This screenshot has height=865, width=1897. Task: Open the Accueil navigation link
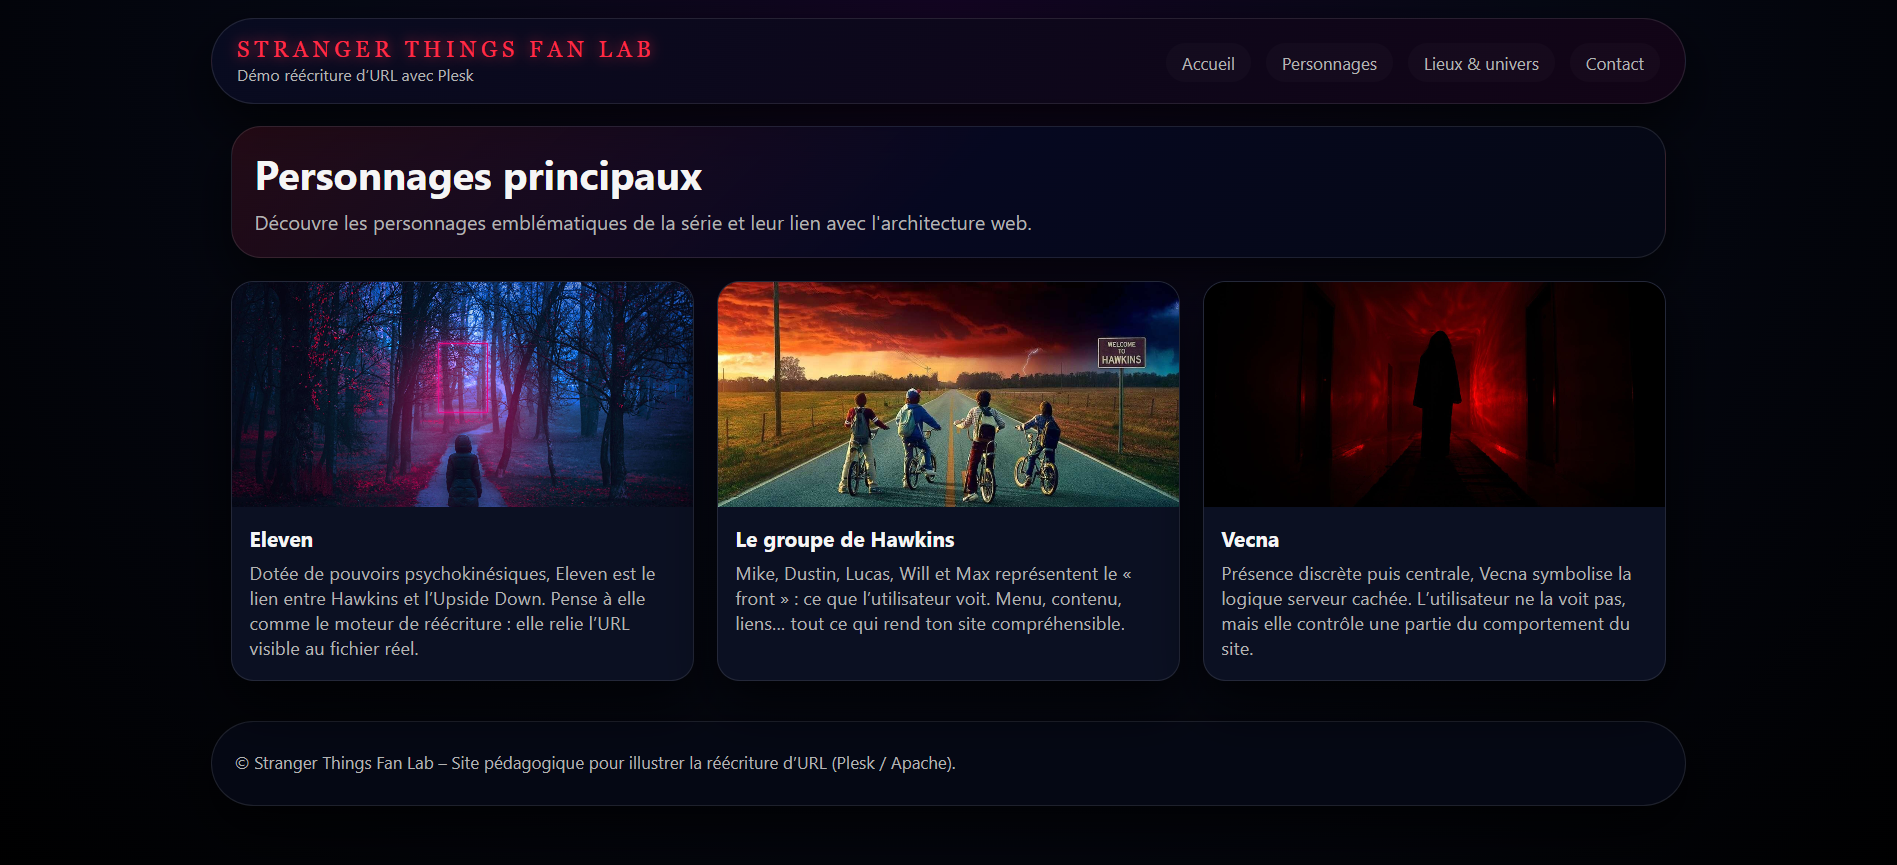point(1208,64)
